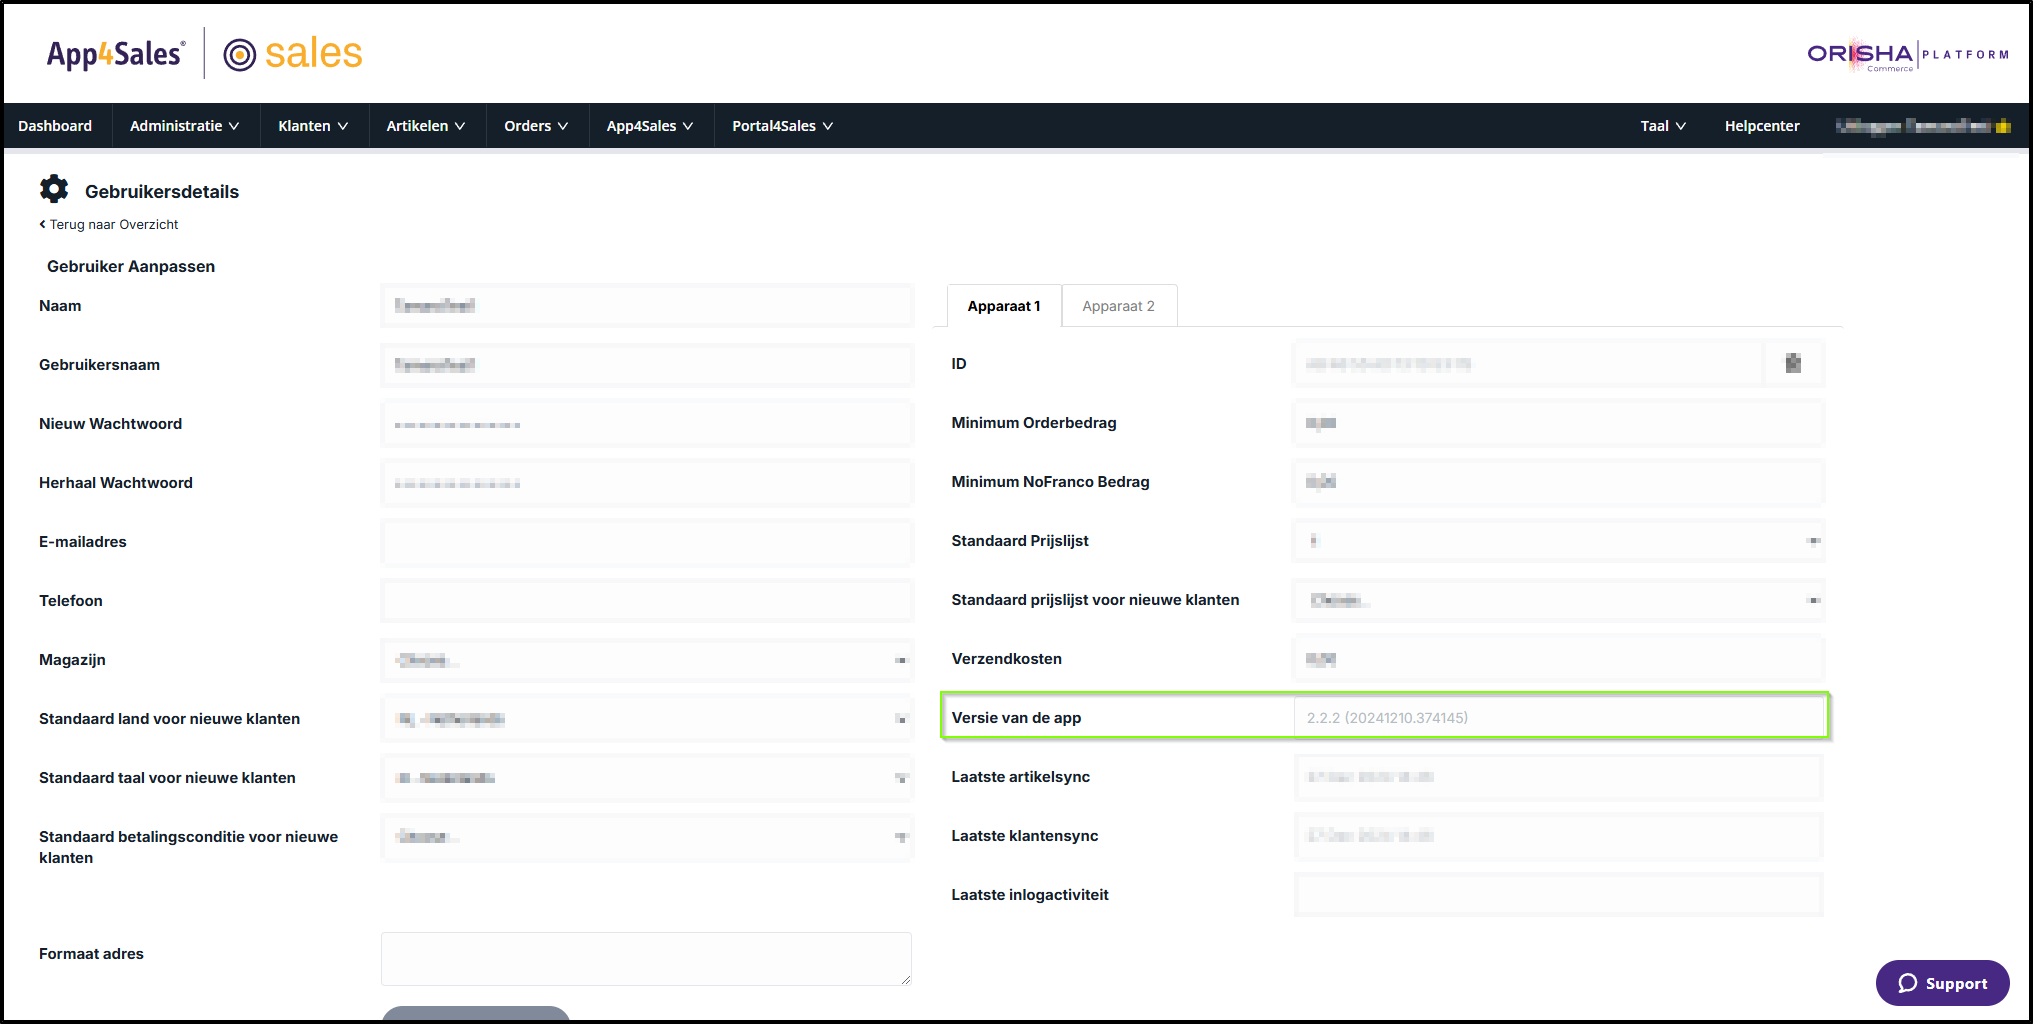Click the device ID field

1529,364
